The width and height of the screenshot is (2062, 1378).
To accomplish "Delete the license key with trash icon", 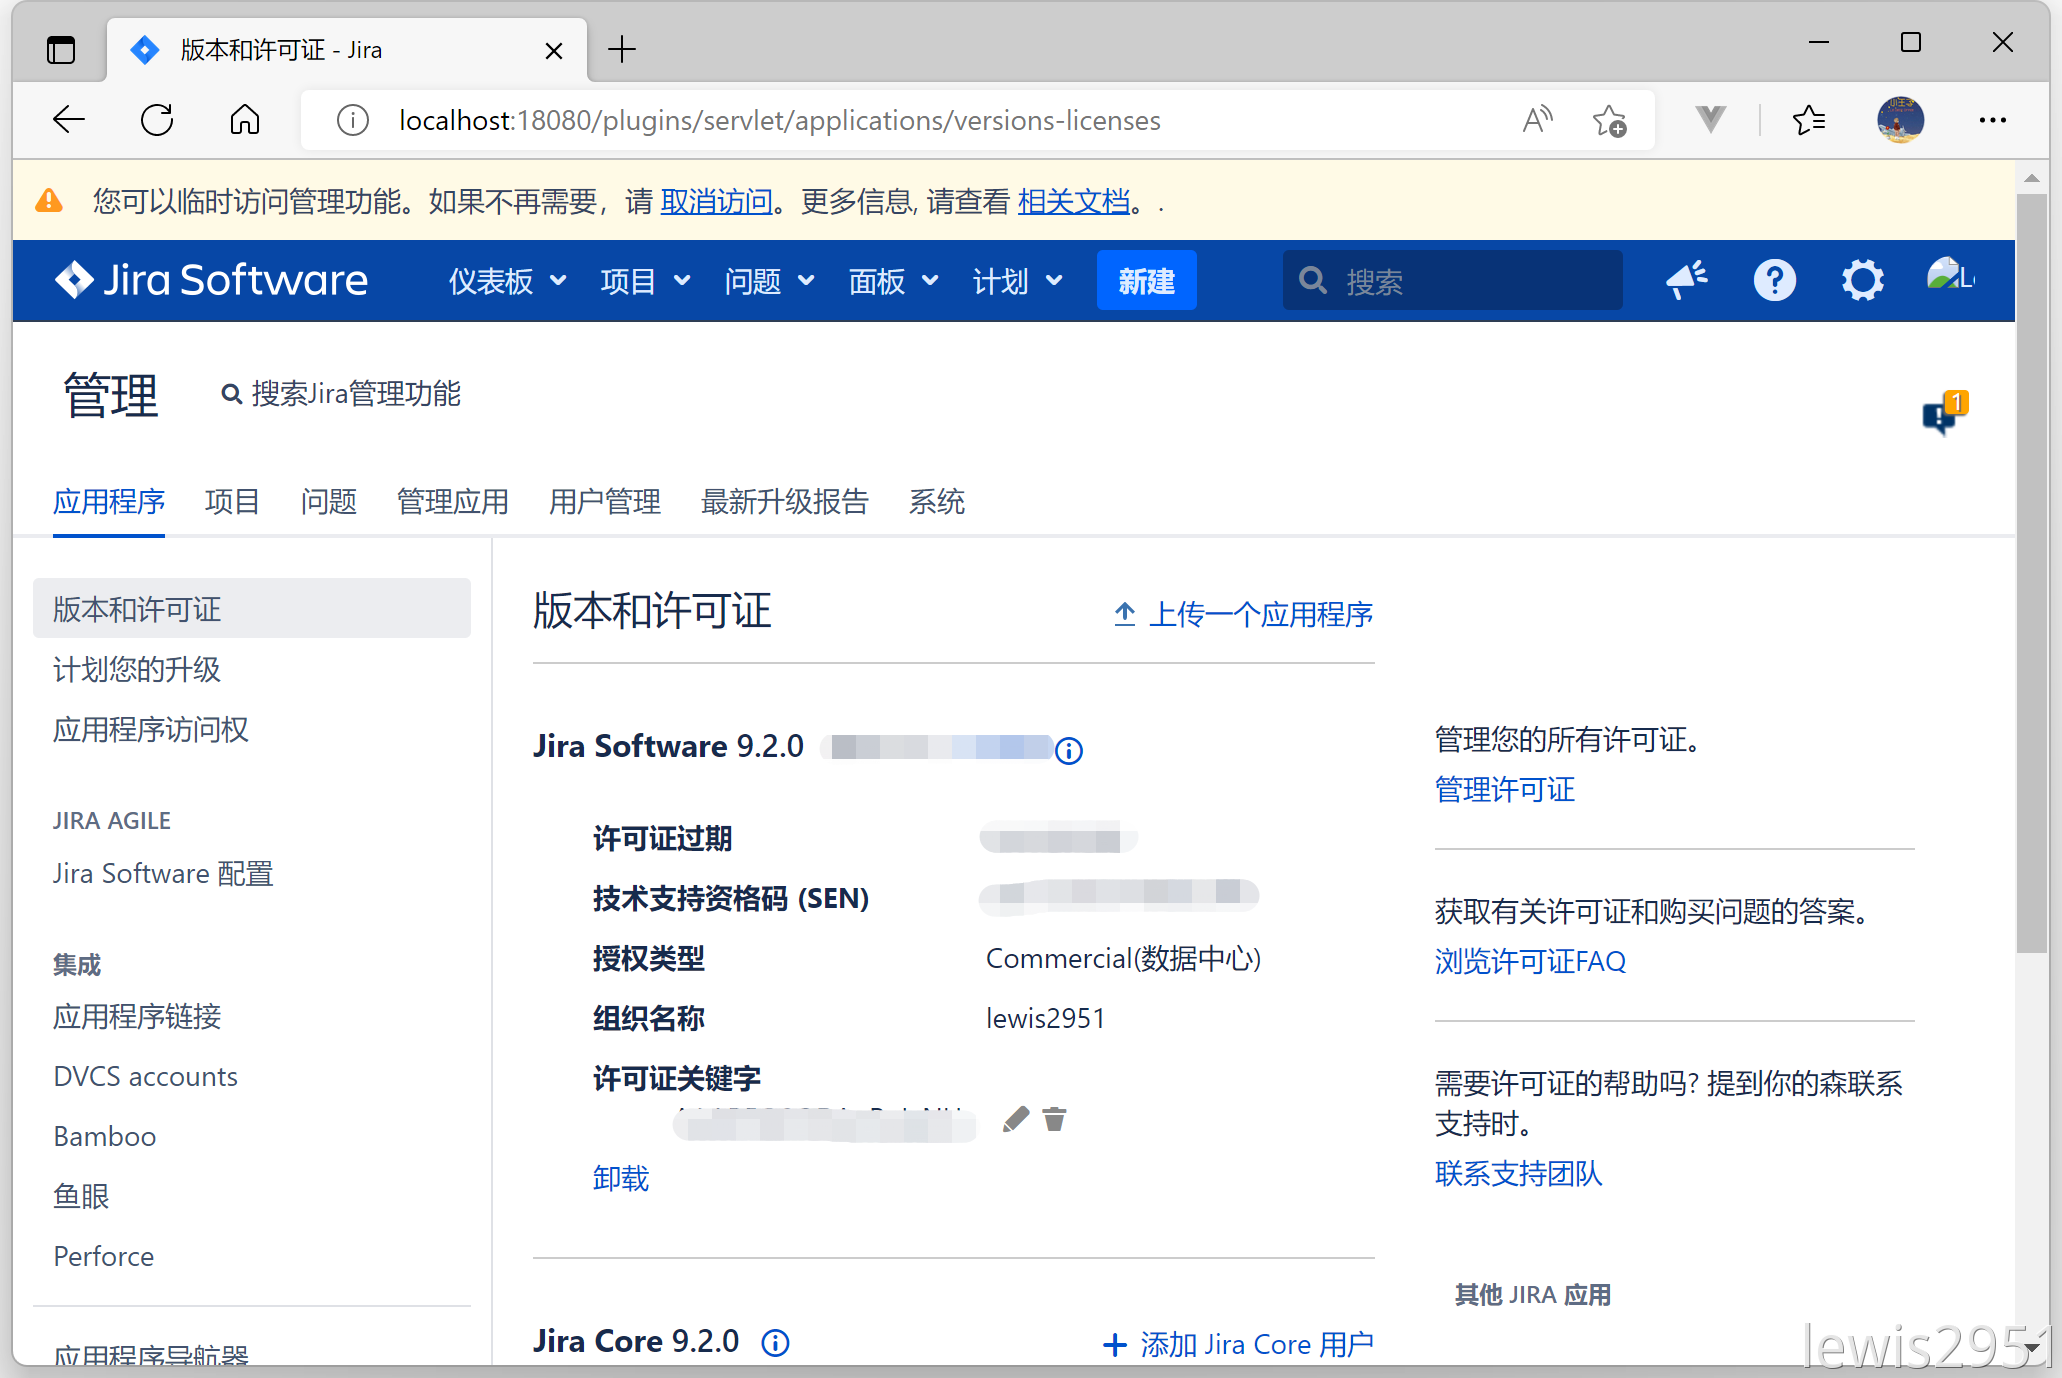I will 1054,1119.
